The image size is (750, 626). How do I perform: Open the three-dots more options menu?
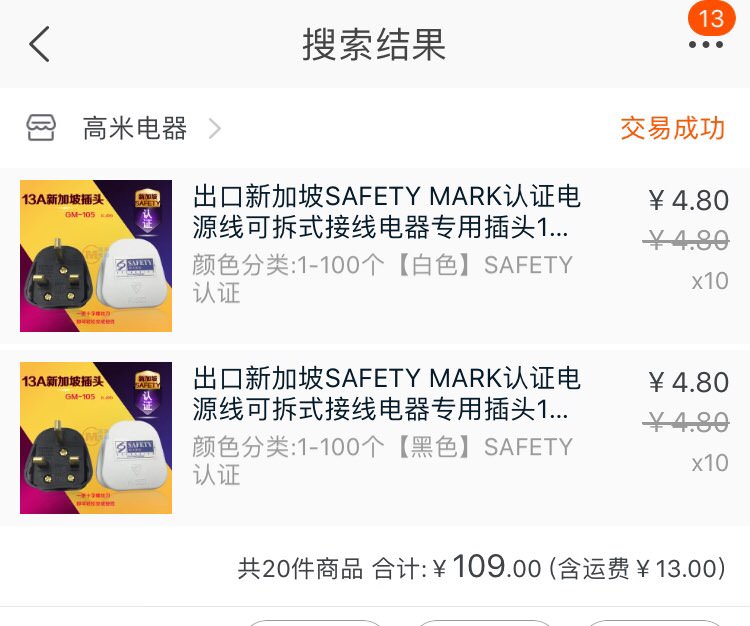[705, 46]
